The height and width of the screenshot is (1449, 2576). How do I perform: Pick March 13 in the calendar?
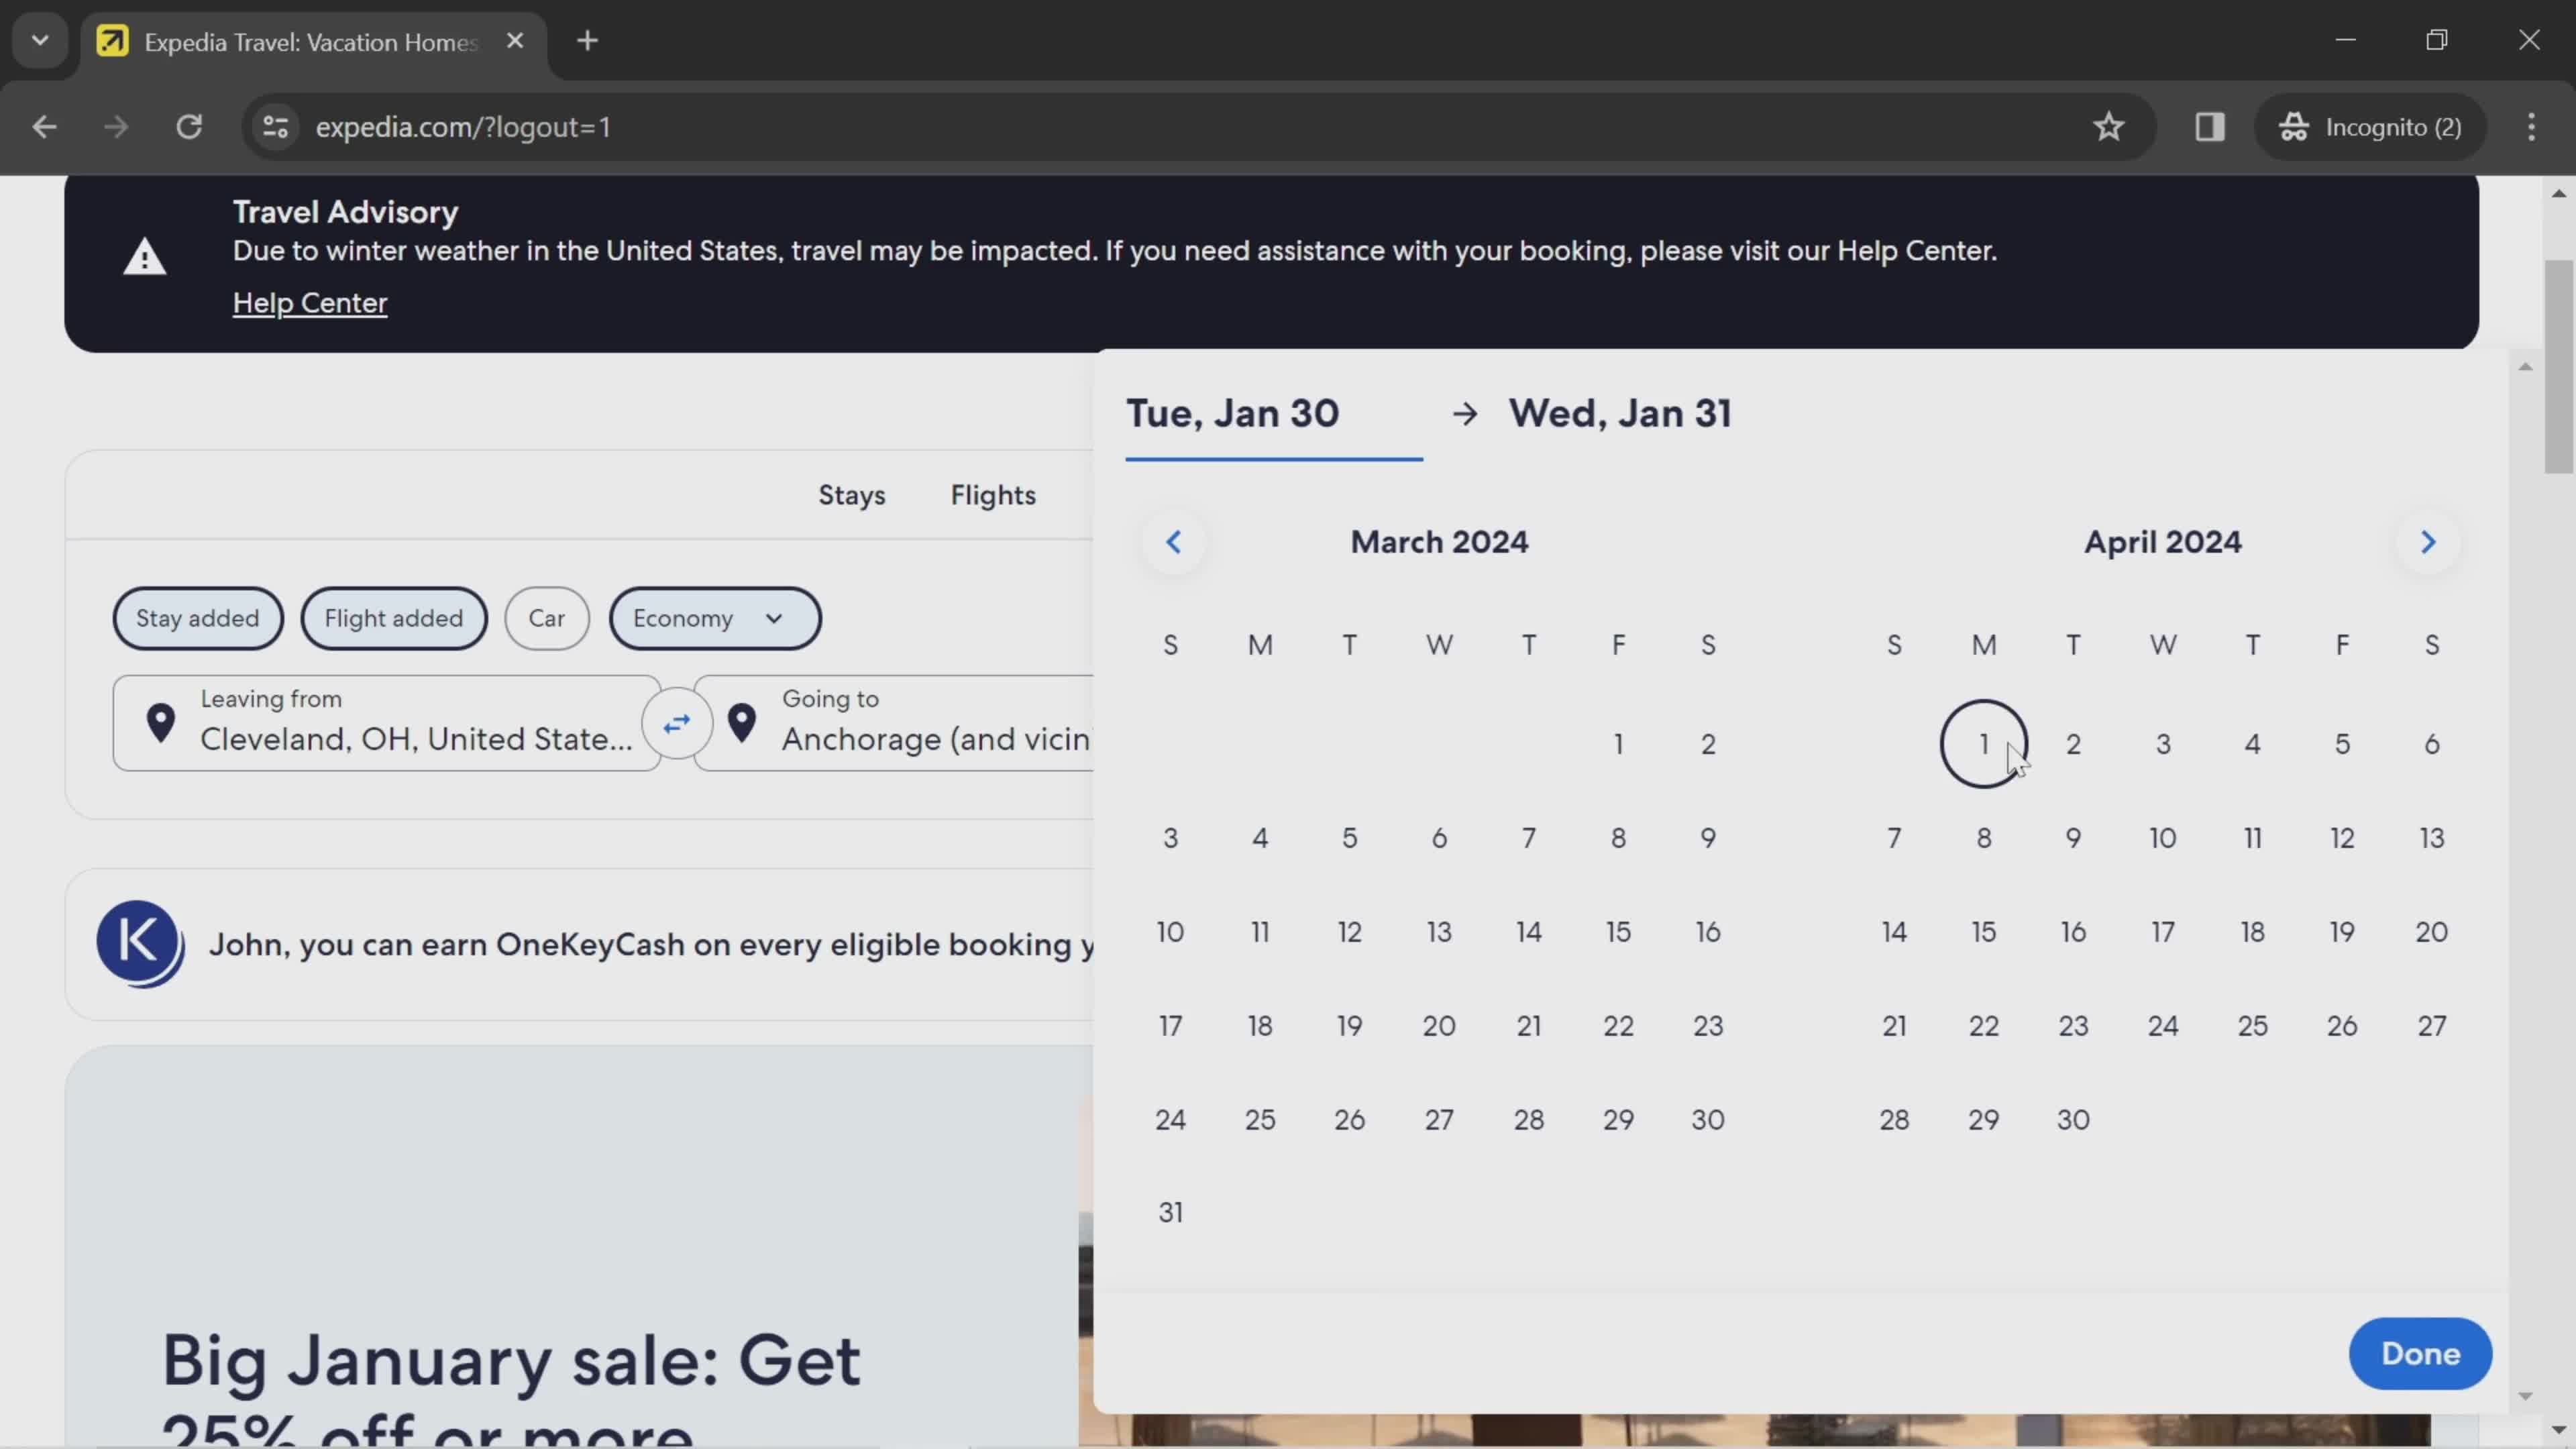[x=1440, y=932]
